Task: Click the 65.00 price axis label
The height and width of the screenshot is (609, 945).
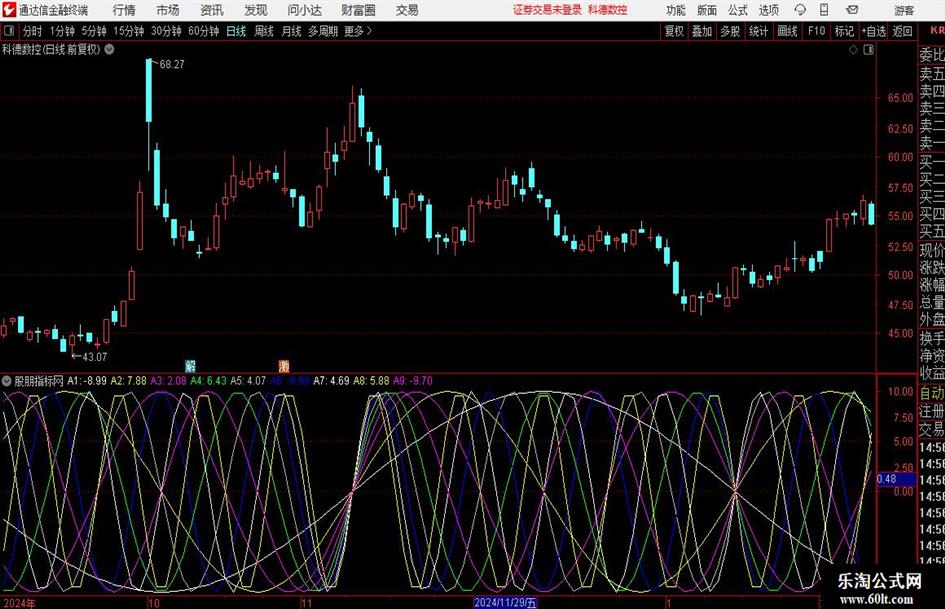Action: point(900,98)
